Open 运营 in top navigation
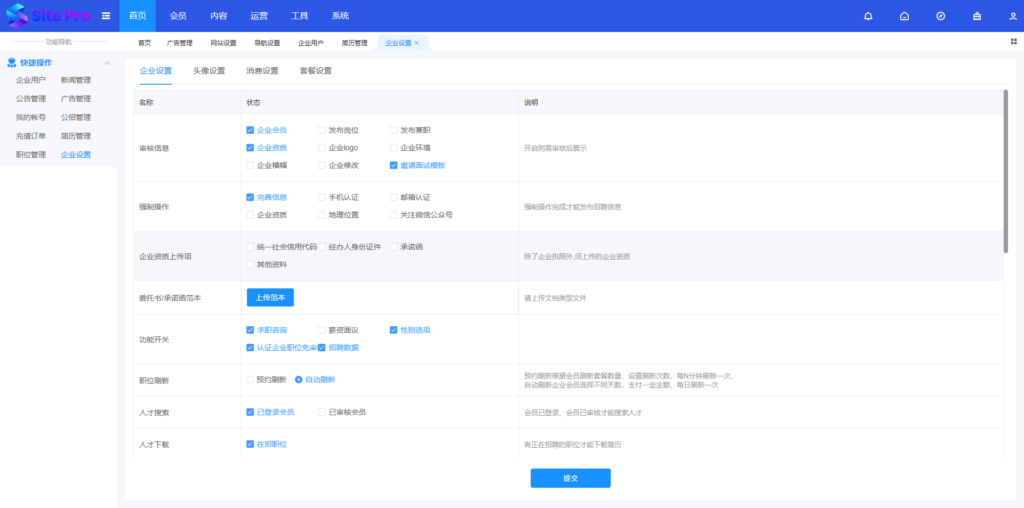Screen dimensions: 1024x508 coord(259,16)
